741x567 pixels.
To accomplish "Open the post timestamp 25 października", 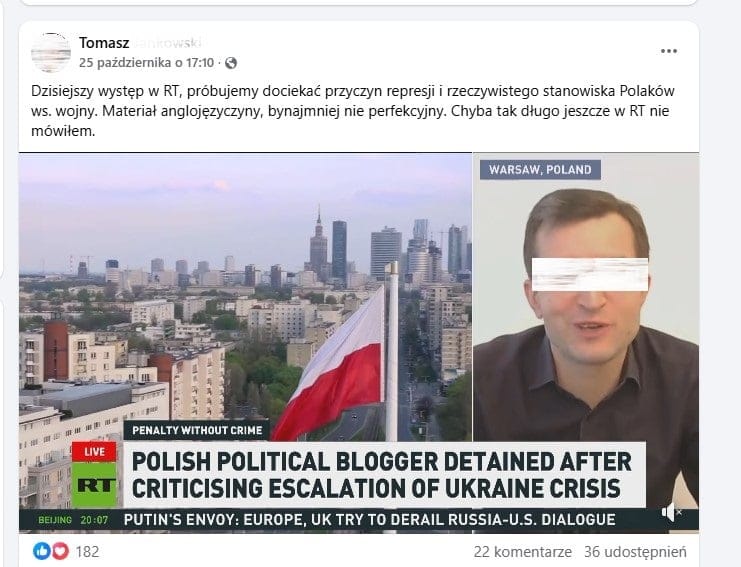I will coord(146,63).
